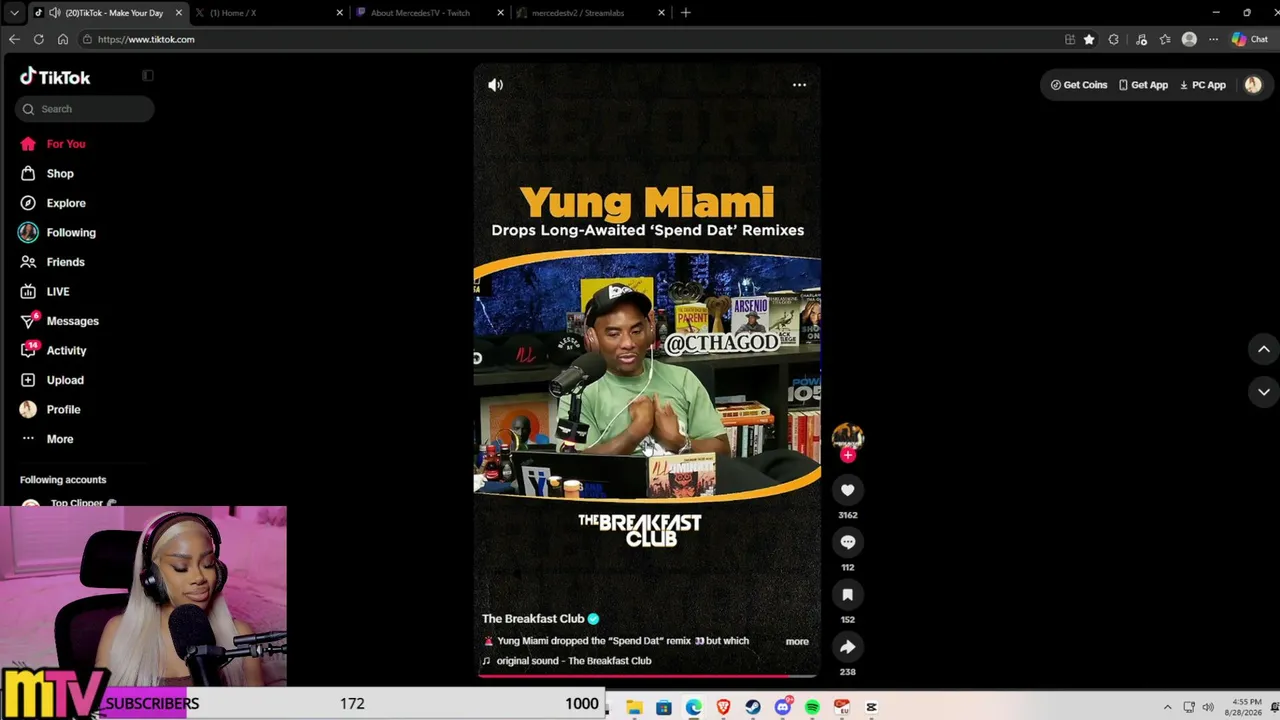This screenshot has height=720, width=1280.
Task: Click the Get Coins button
Action: click(1079, 85)
